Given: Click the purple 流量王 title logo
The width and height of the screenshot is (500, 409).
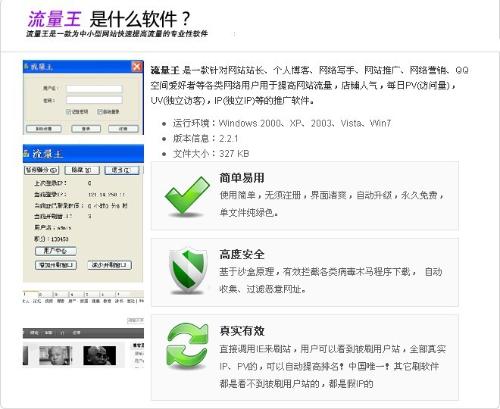Looking at the screenshot, I should click(54, 19).
